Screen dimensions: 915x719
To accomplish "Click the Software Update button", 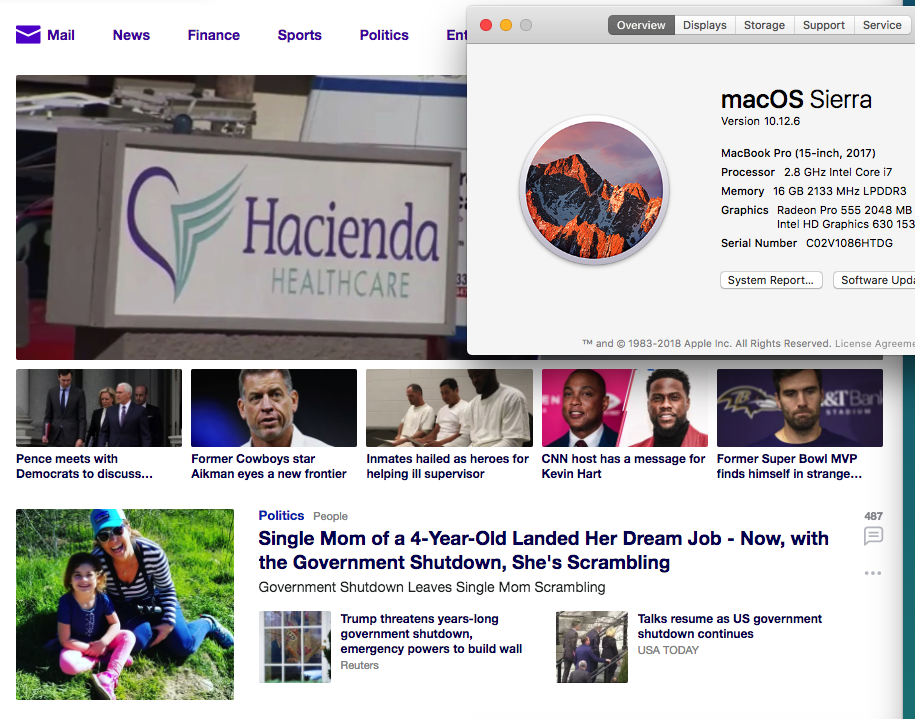I will pos(874,280).
